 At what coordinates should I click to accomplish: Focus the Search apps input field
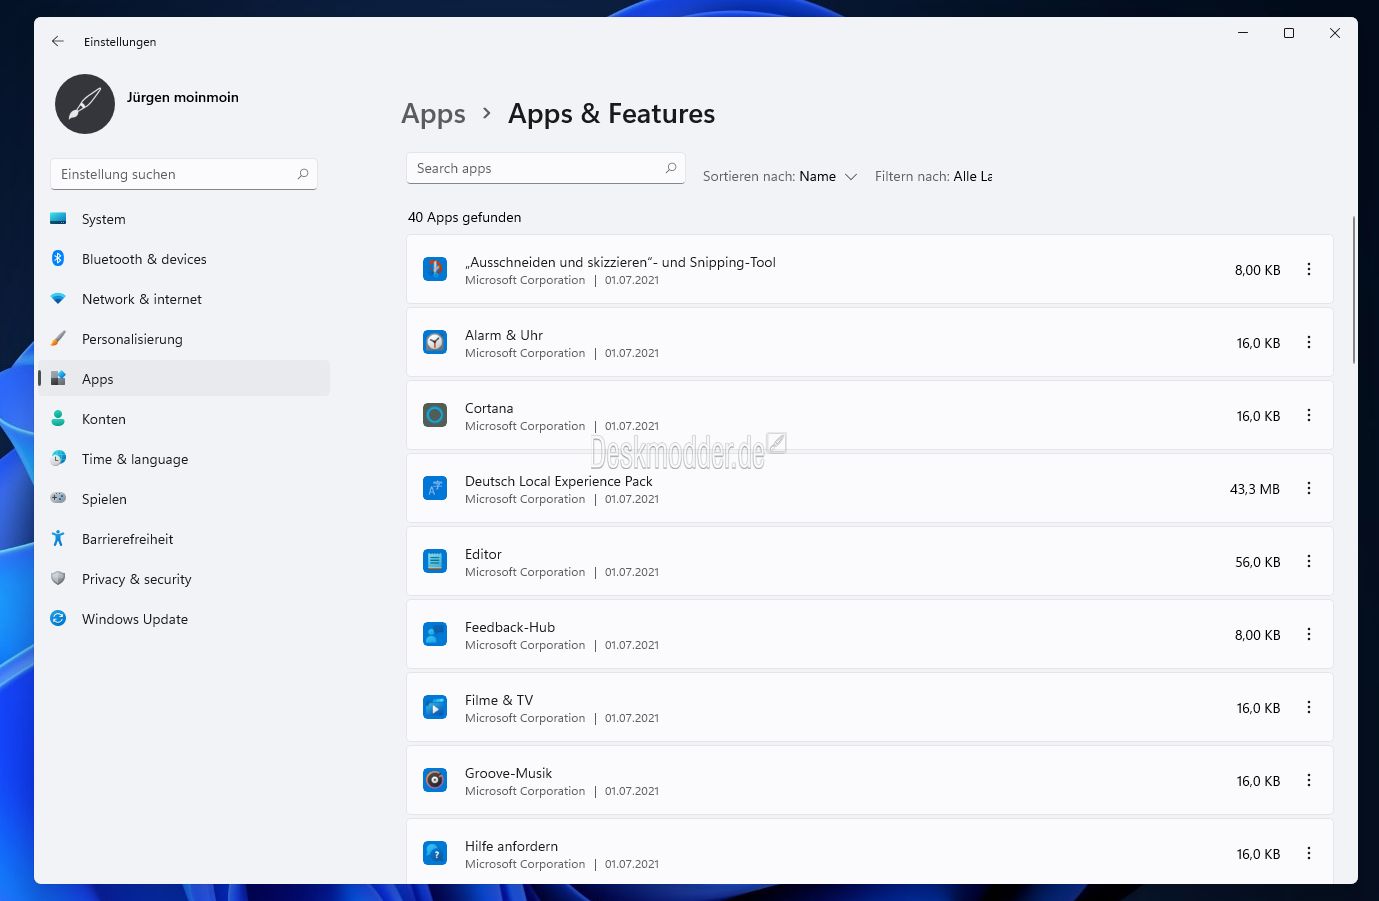click(546, 168)
